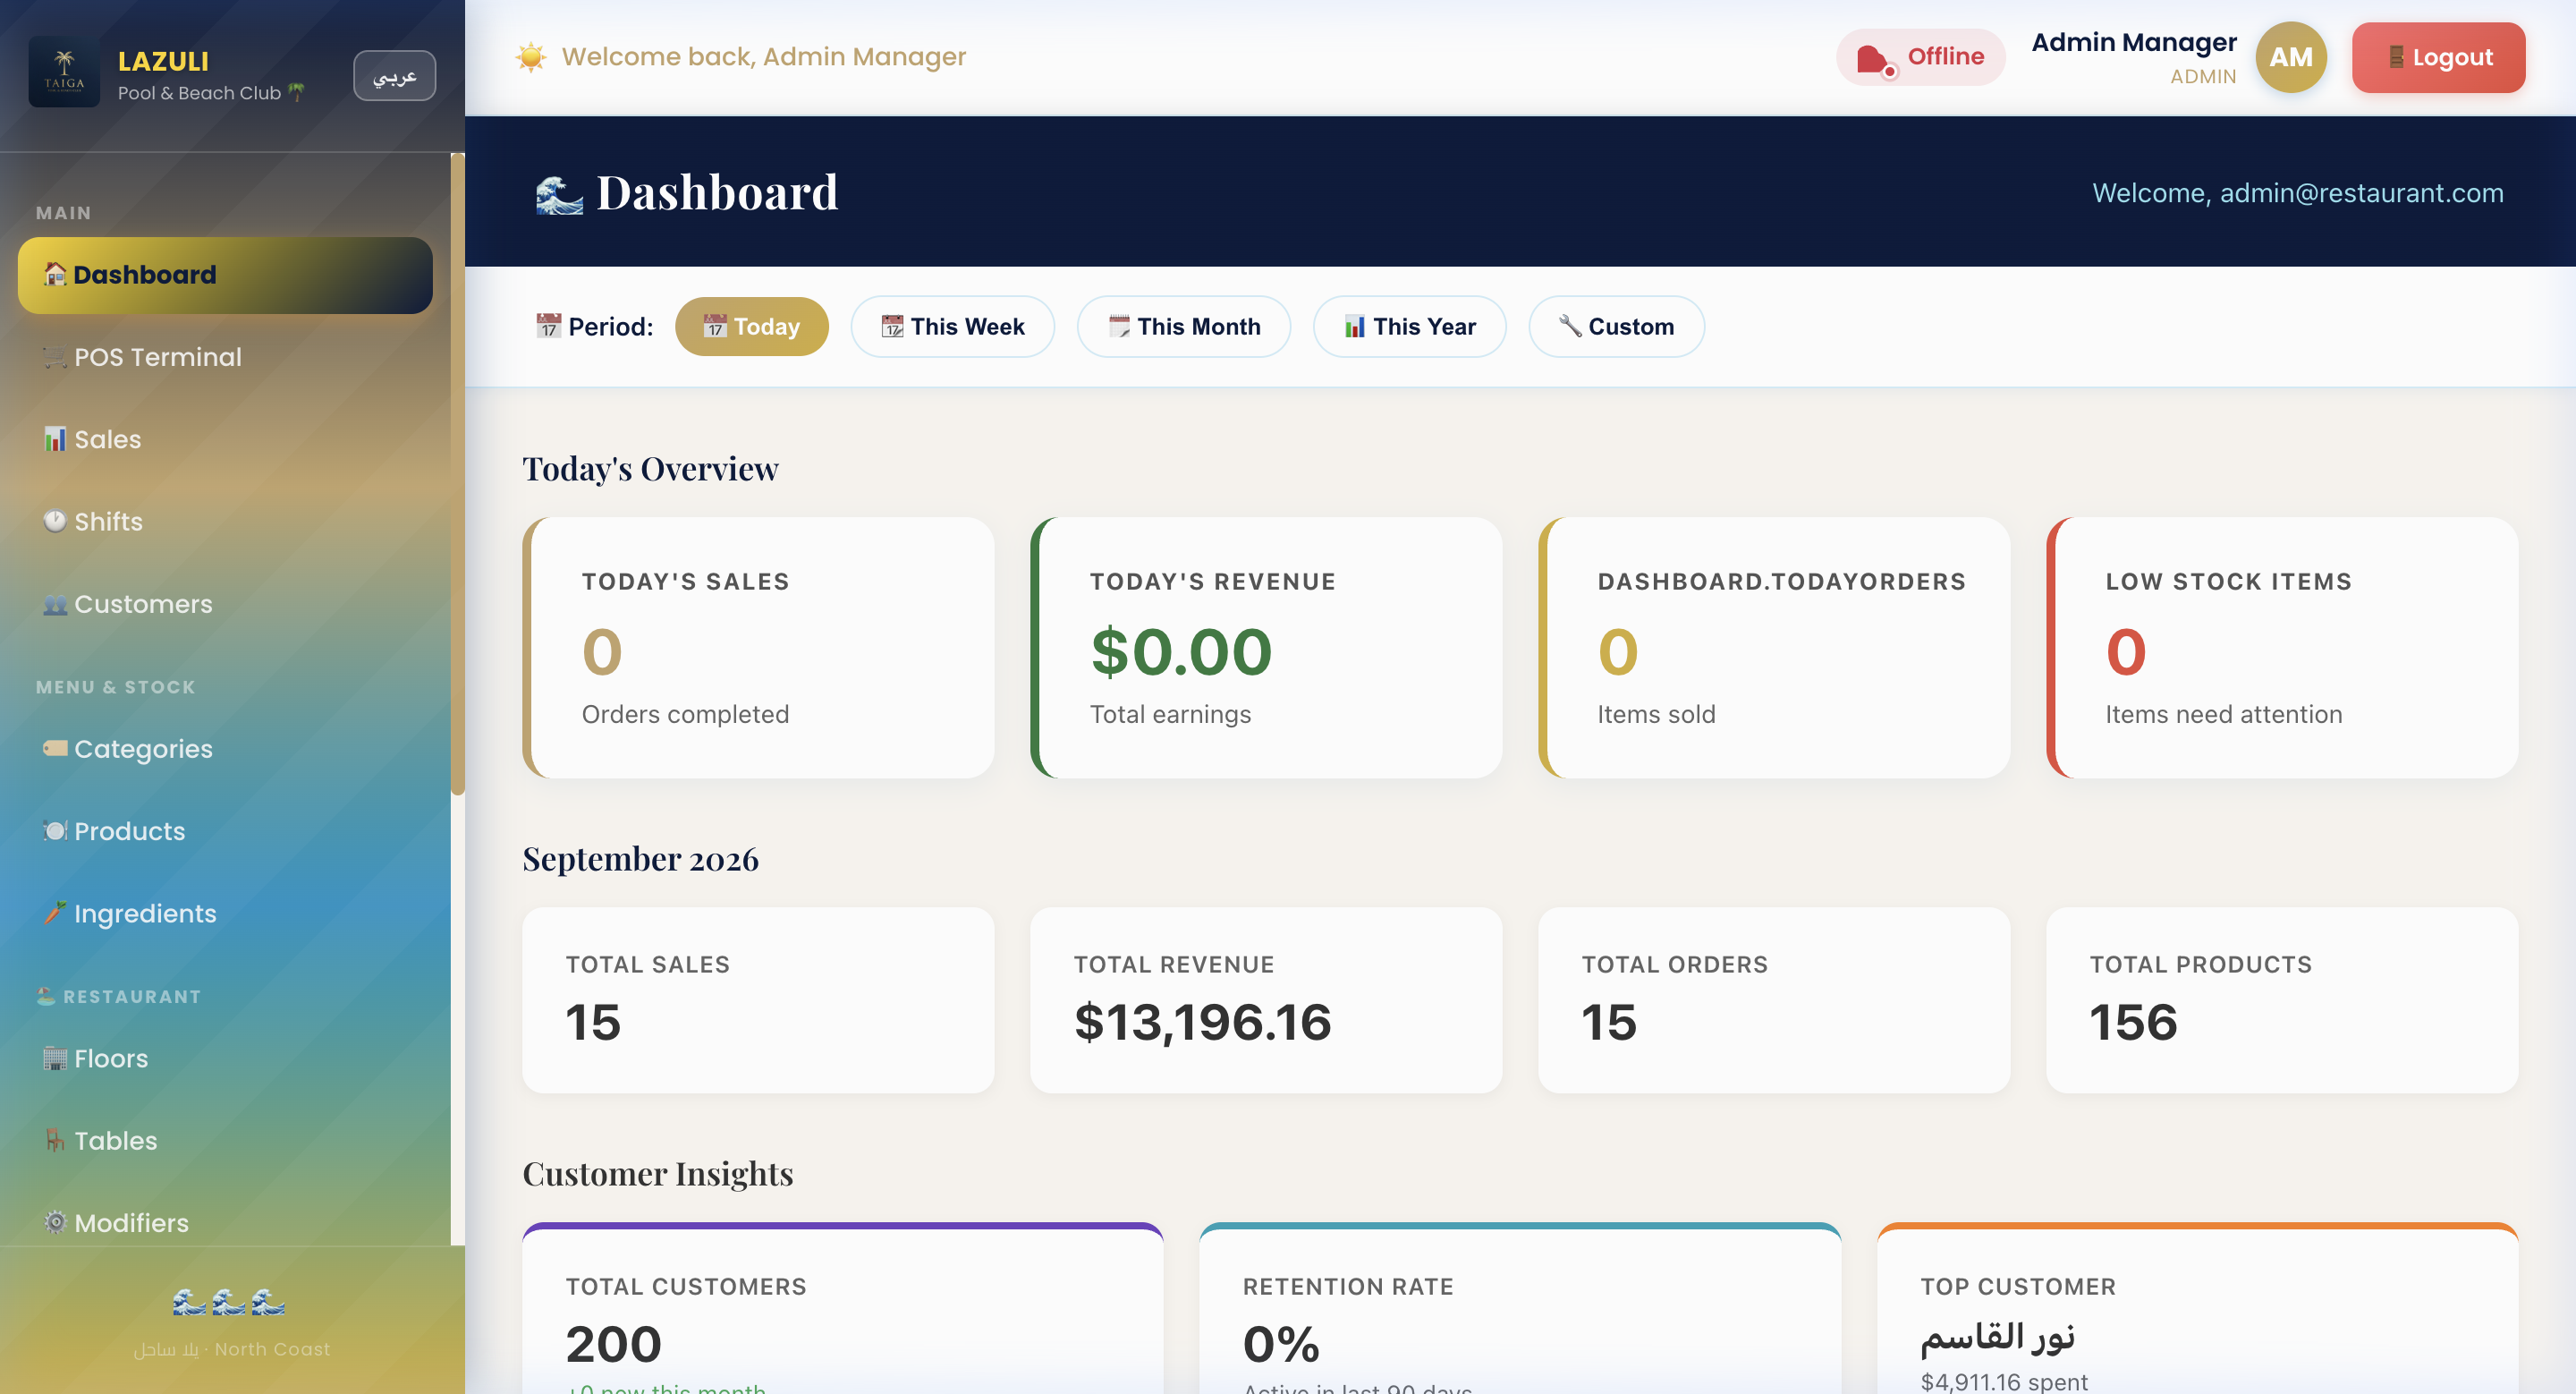This screenshot has width=2576, height=1394.
Task: Open the Custom period filter
Action: click(x=1616, y=326)
